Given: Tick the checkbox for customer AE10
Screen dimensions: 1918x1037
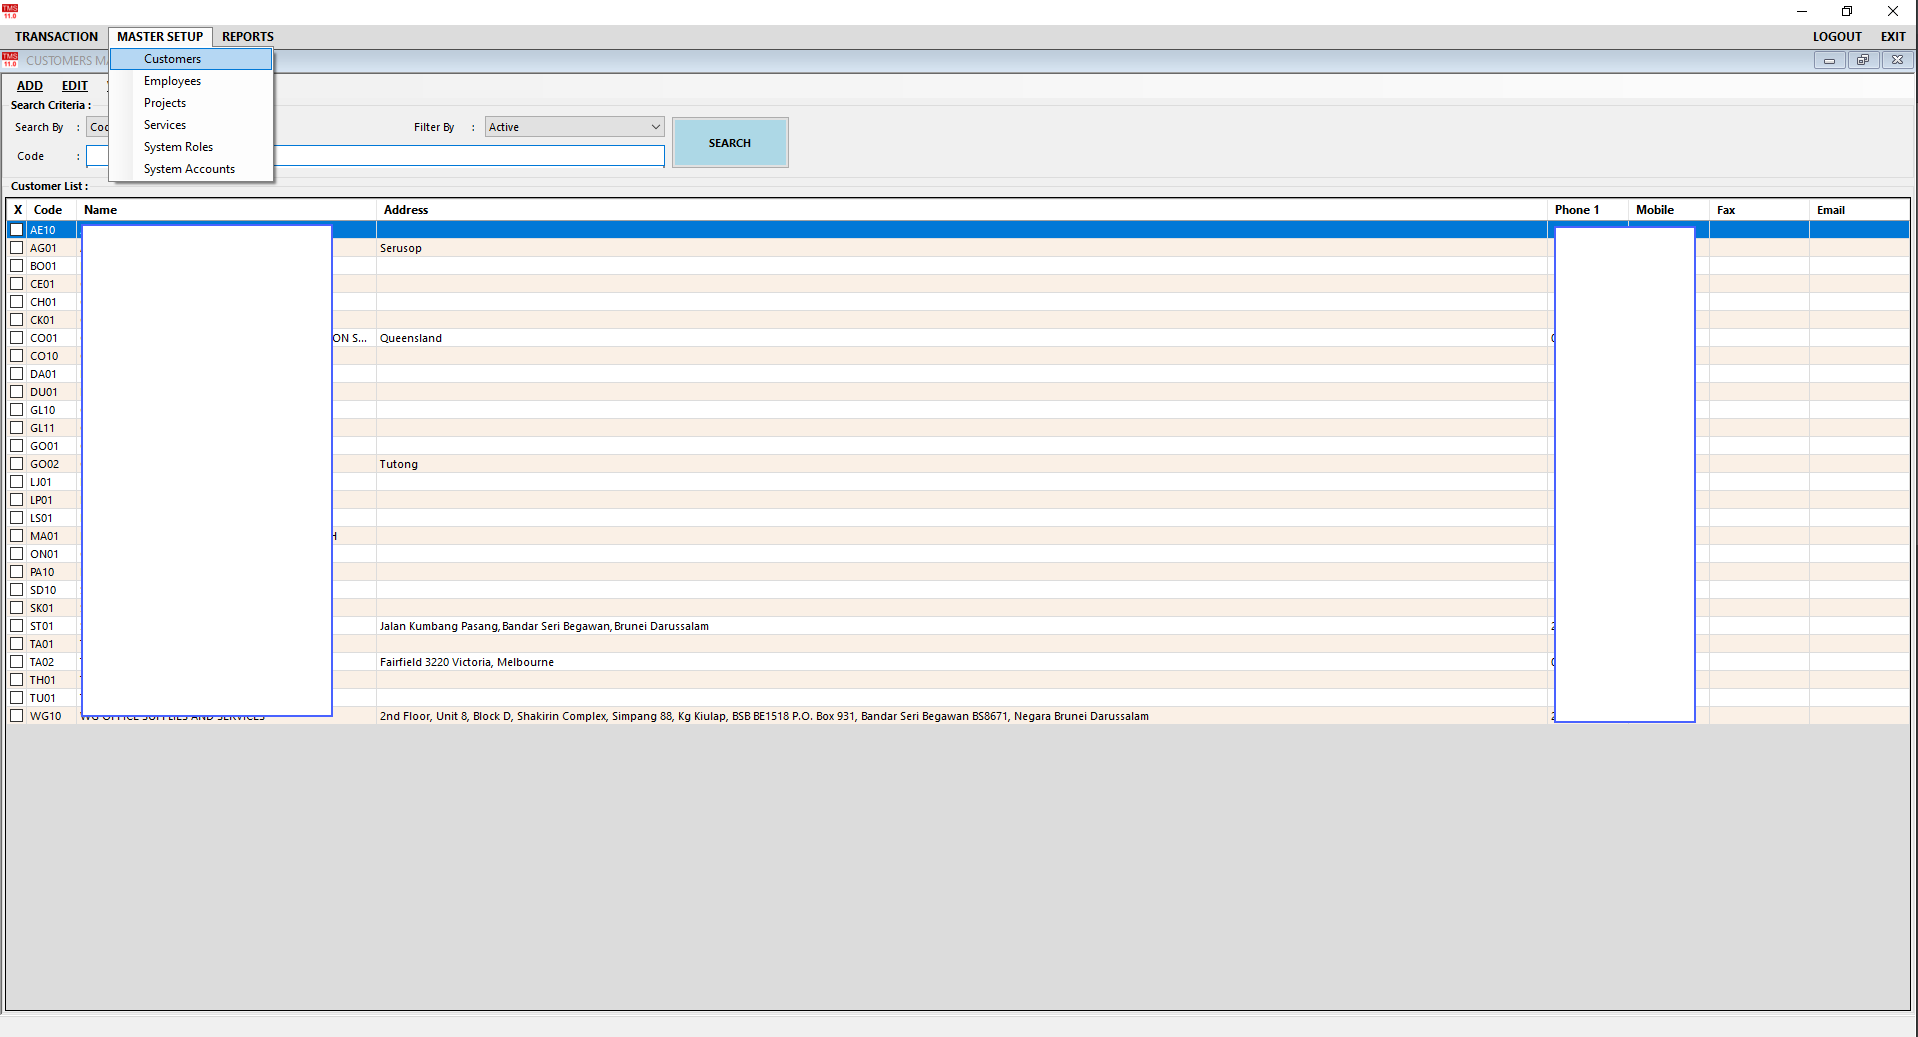Looking at the screenshot, I should 17,230.
